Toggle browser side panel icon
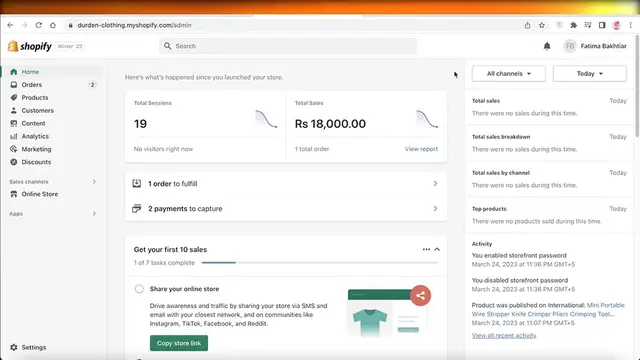Viewport: 640px width, 360px height. 602,25
